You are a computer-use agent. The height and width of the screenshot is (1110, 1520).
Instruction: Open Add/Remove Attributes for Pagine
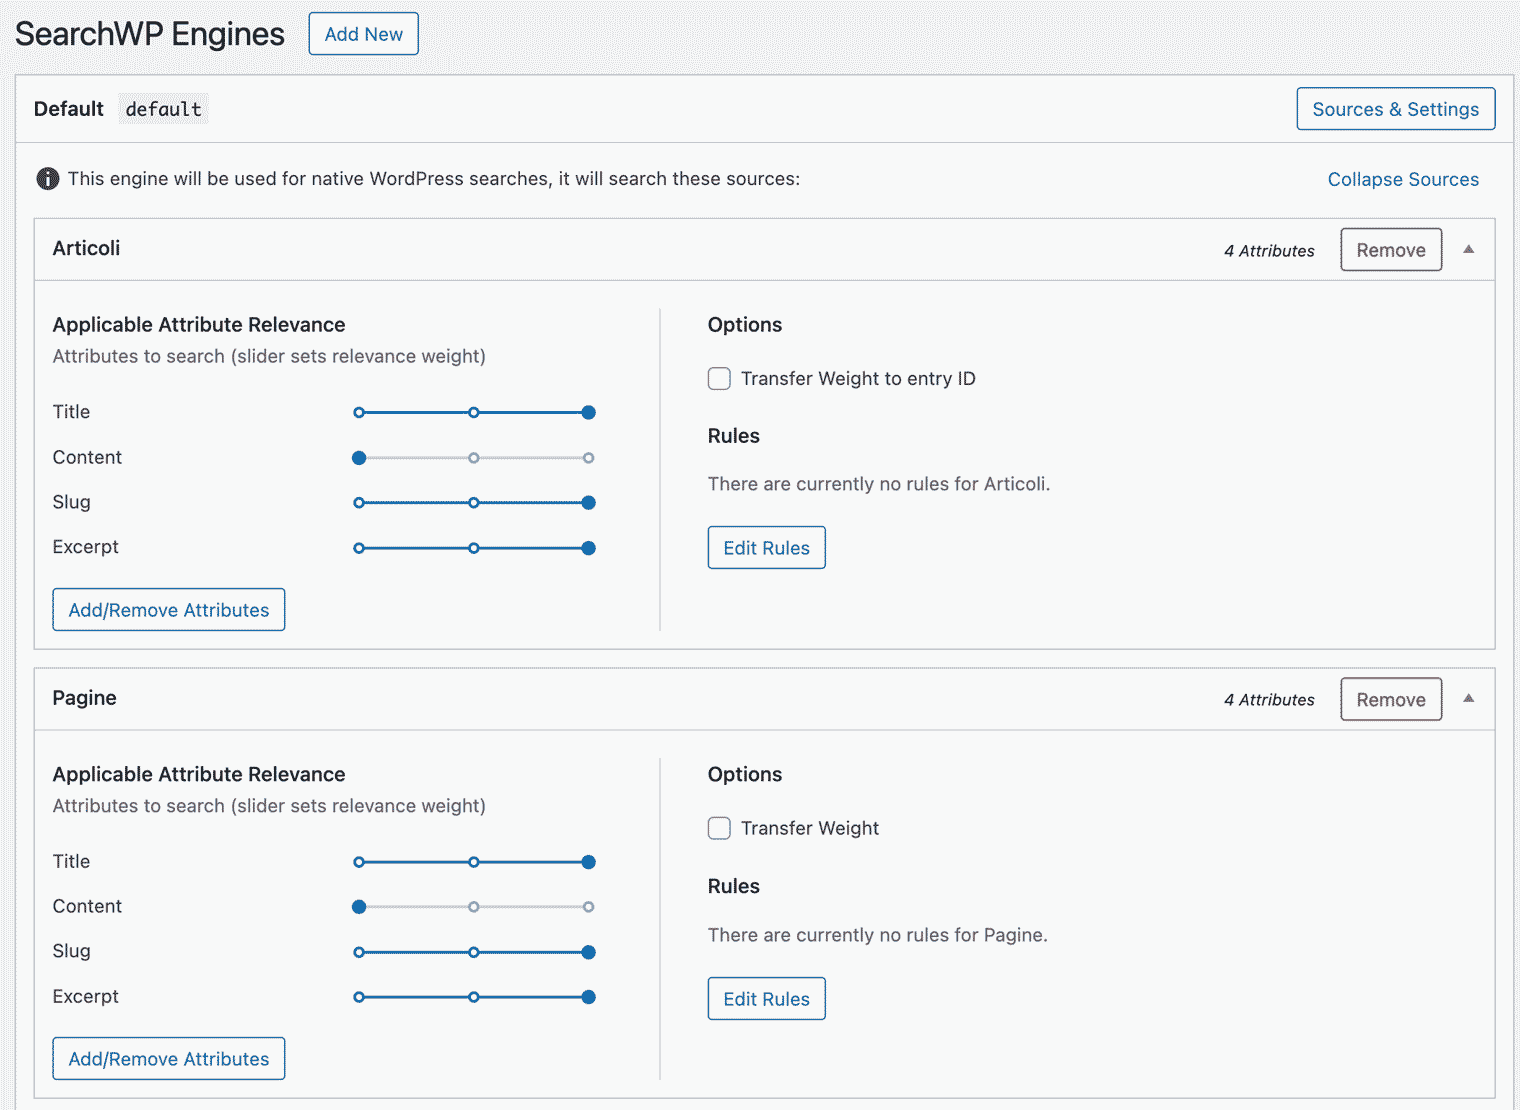(x=168, y=1059)
